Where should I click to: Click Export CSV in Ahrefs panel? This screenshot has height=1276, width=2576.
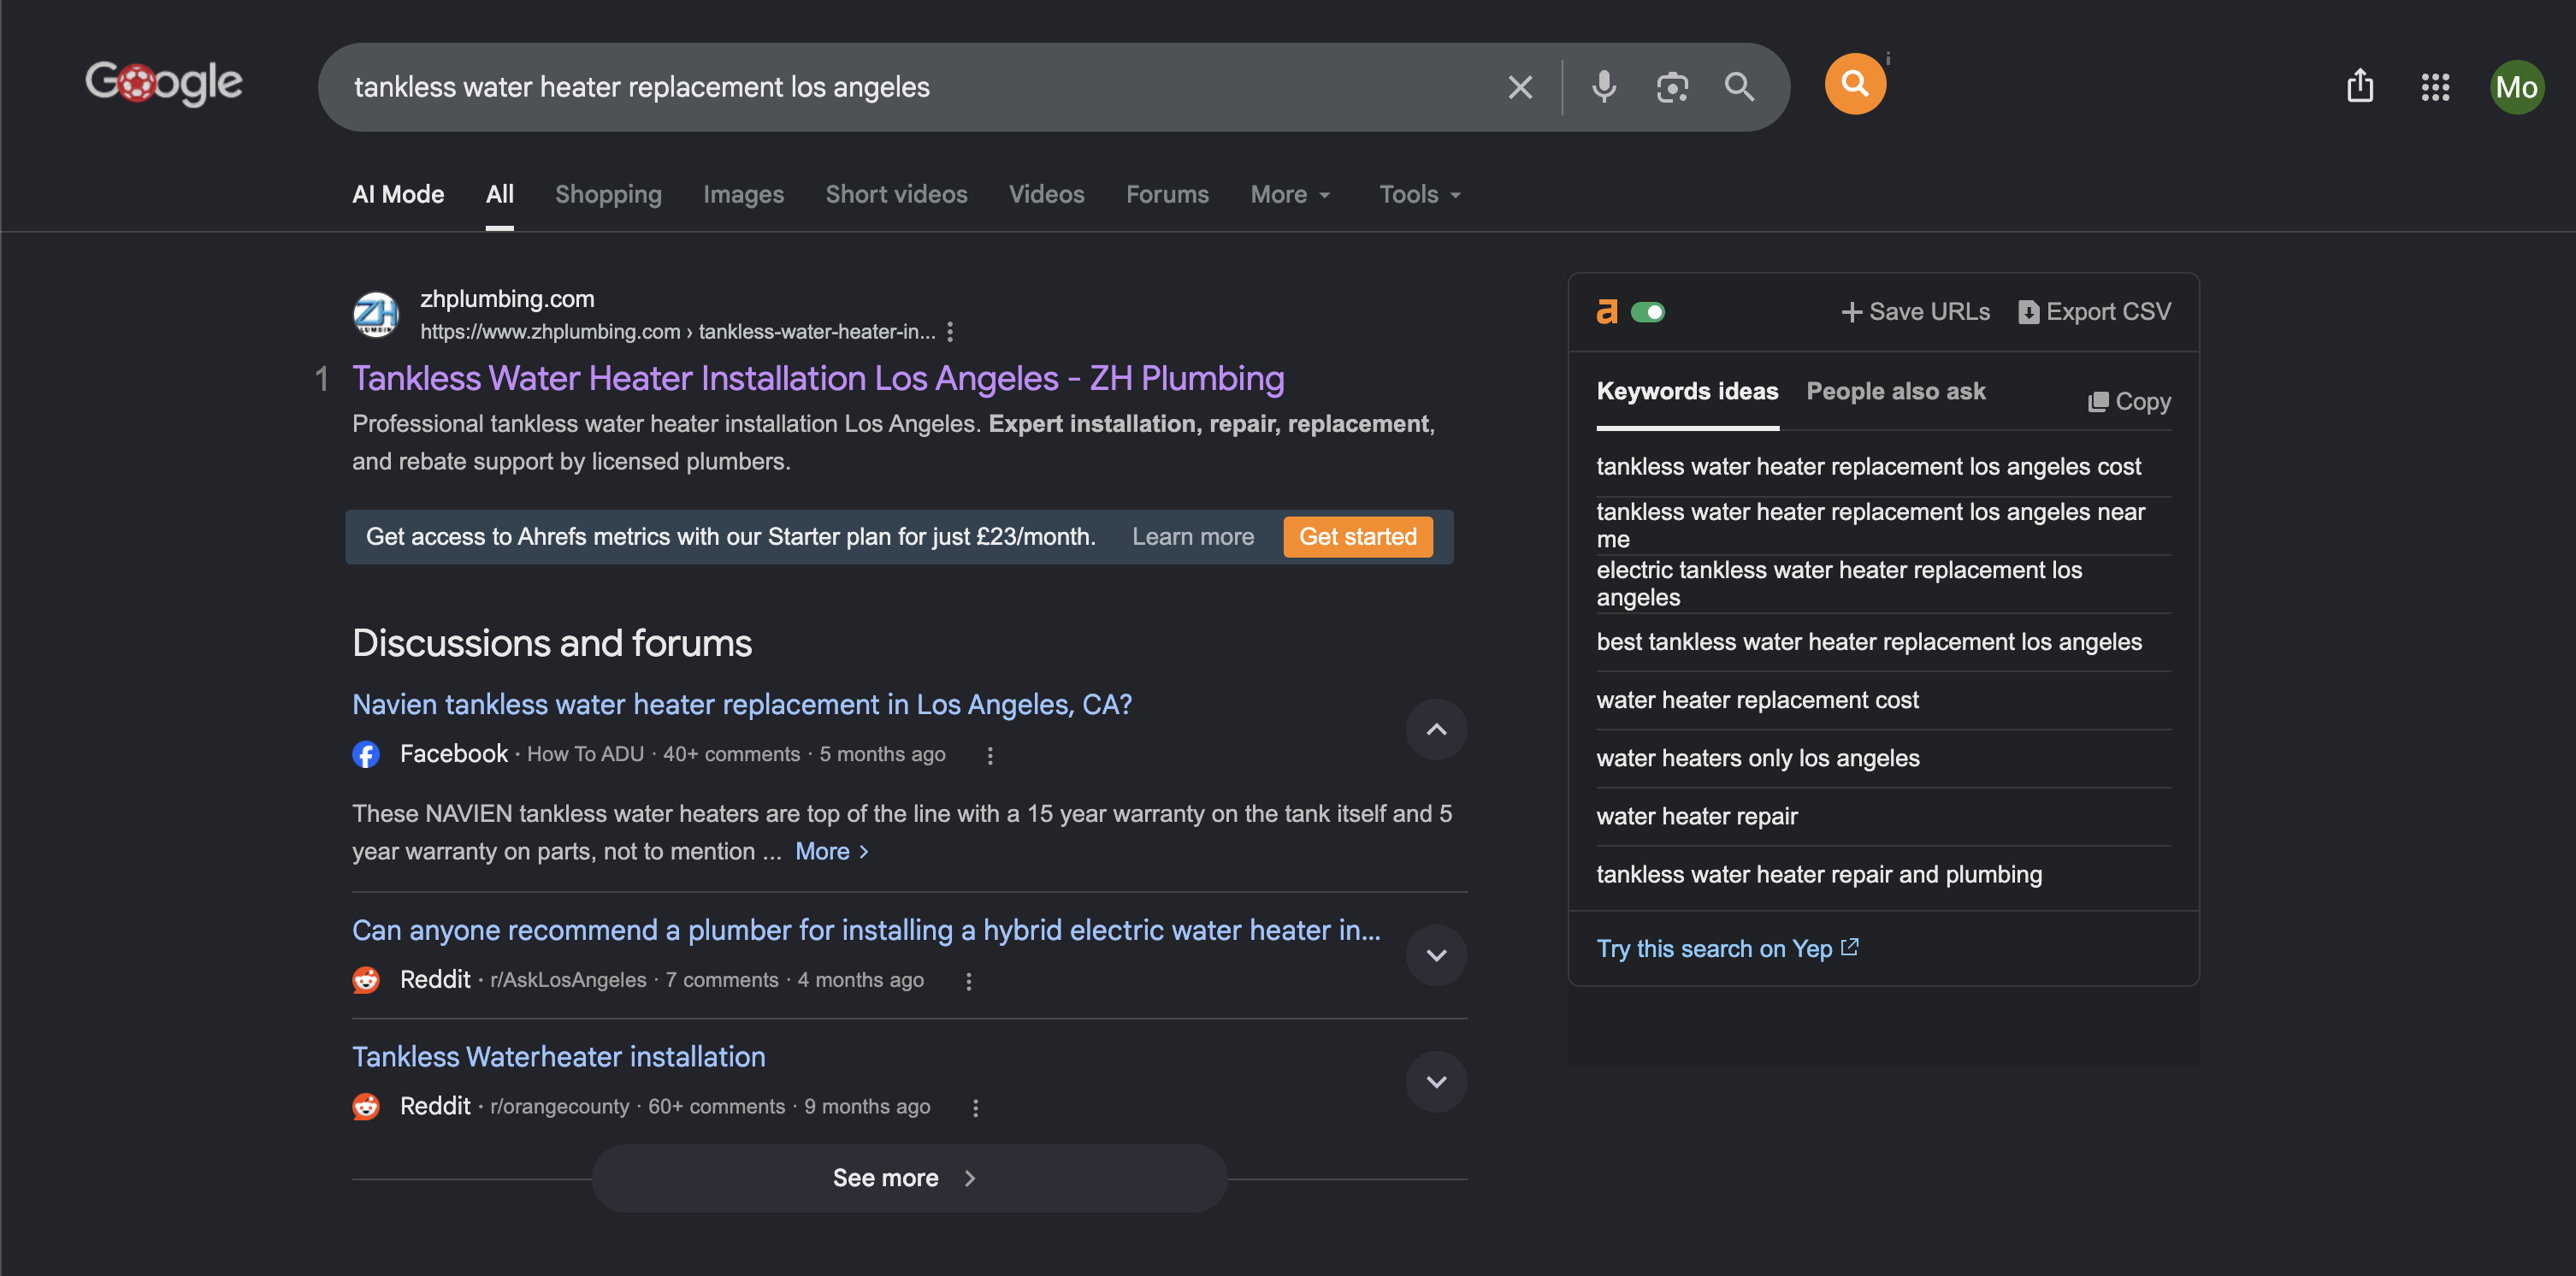2094,312
